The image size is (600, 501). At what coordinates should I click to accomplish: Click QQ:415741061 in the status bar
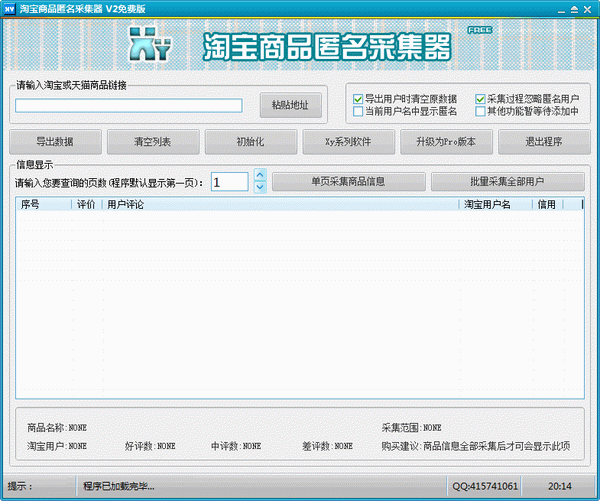click(x=485, y=486)
